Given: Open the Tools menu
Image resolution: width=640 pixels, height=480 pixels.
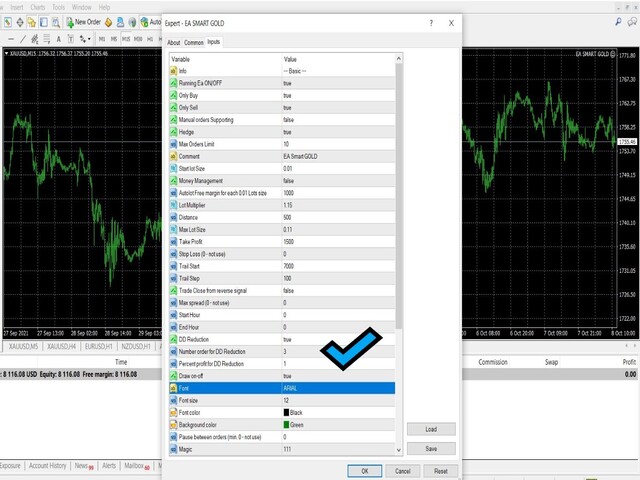Looking at the screenshot, I should click(58, 7).
